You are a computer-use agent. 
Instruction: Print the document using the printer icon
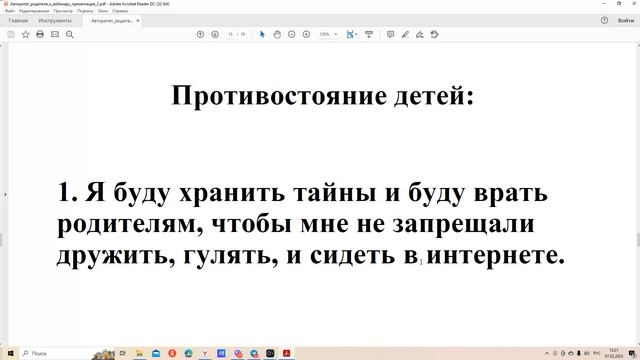click(x=40, y=35)
